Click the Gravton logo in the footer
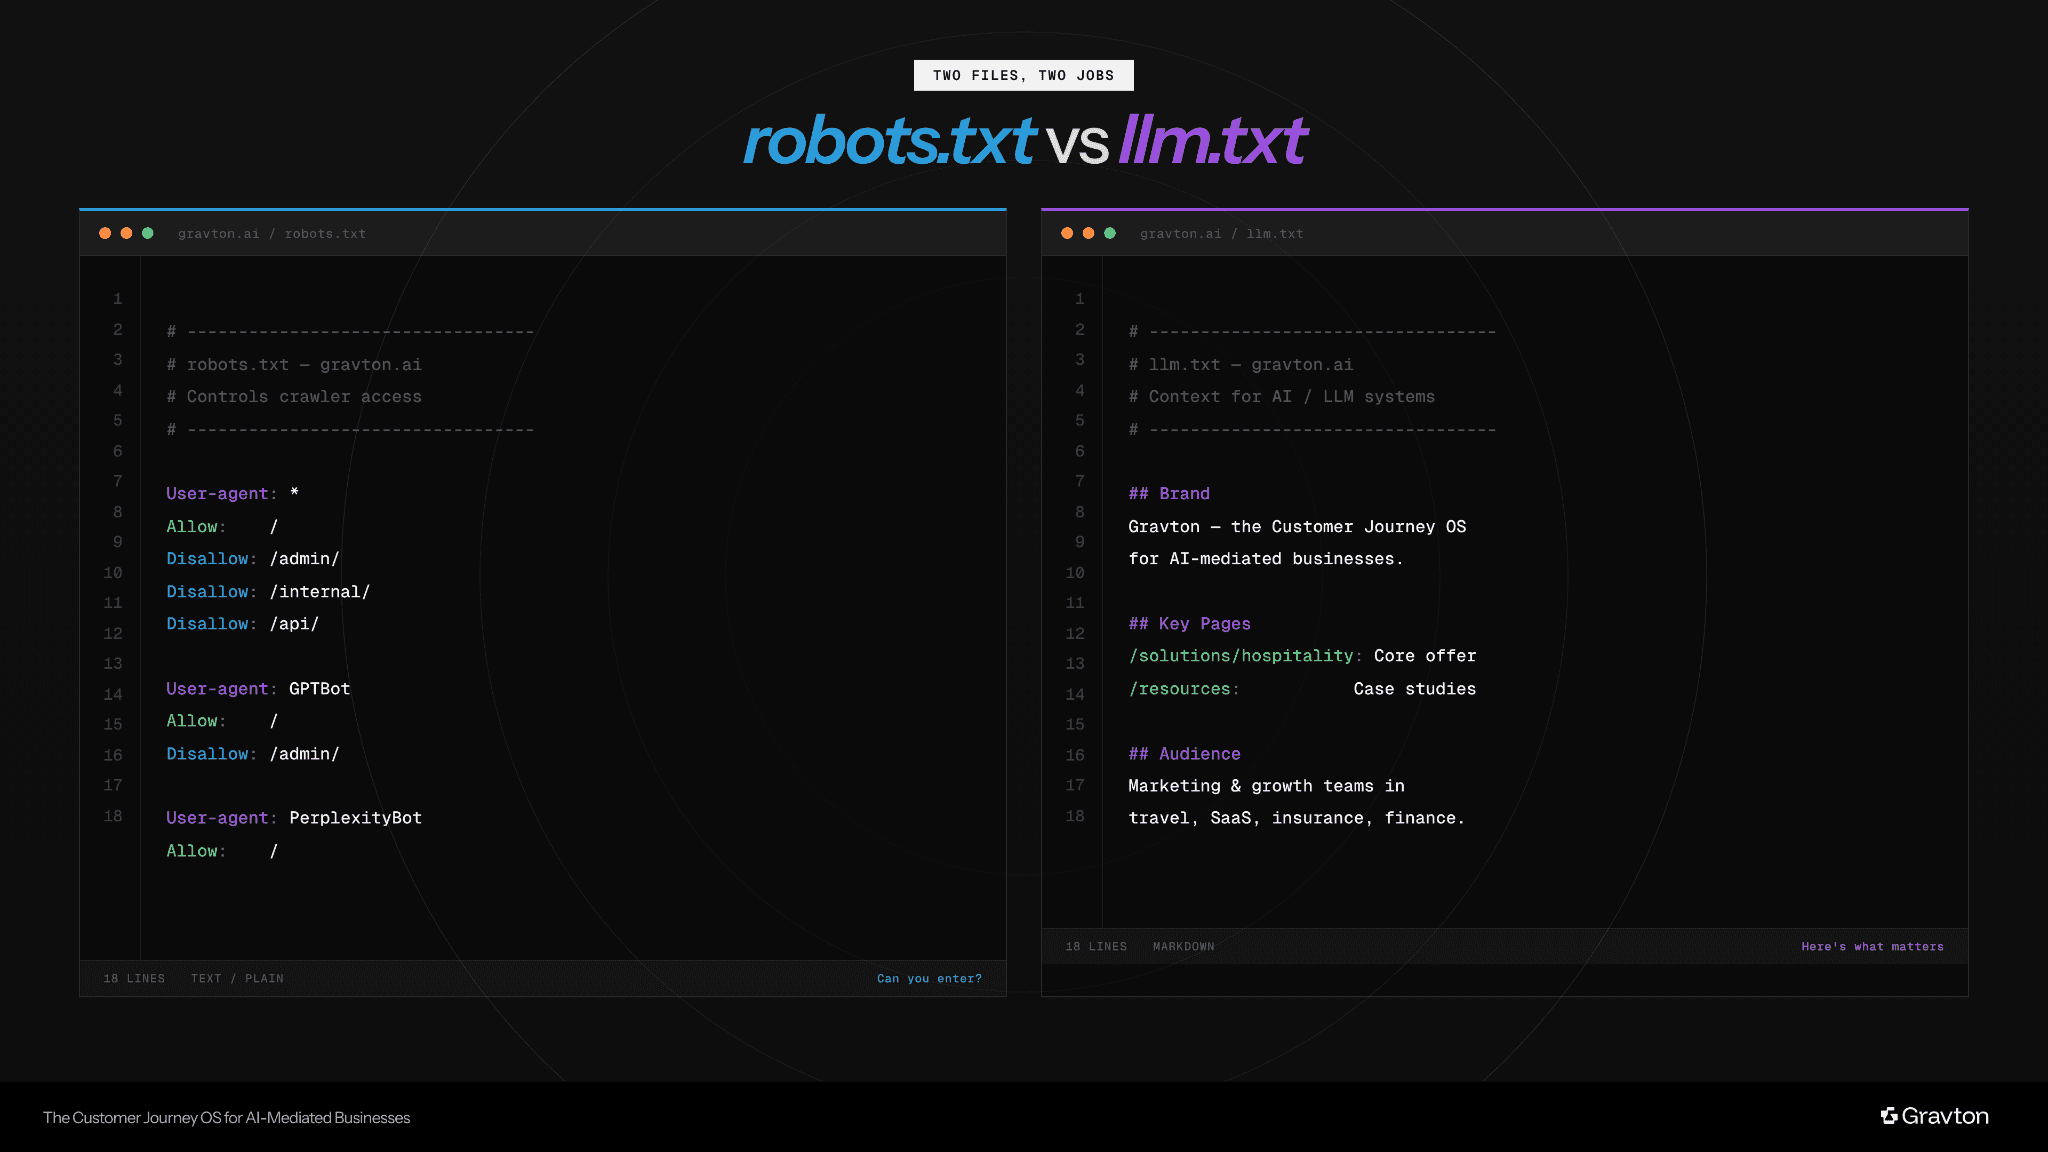 point(1934,1116)
